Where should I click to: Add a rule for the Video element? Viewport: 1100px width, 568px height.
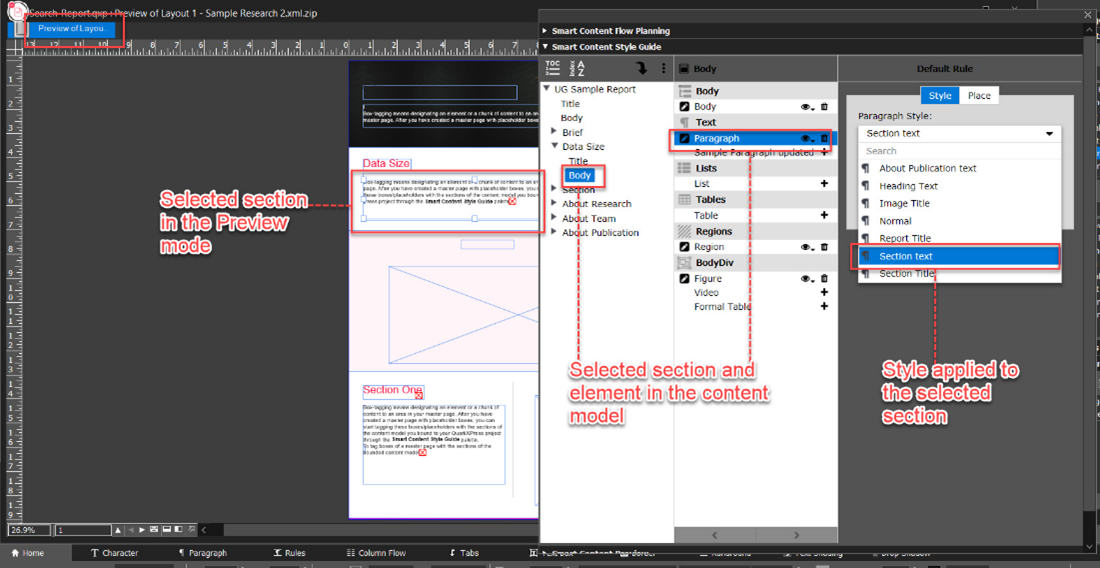(824, 292)
